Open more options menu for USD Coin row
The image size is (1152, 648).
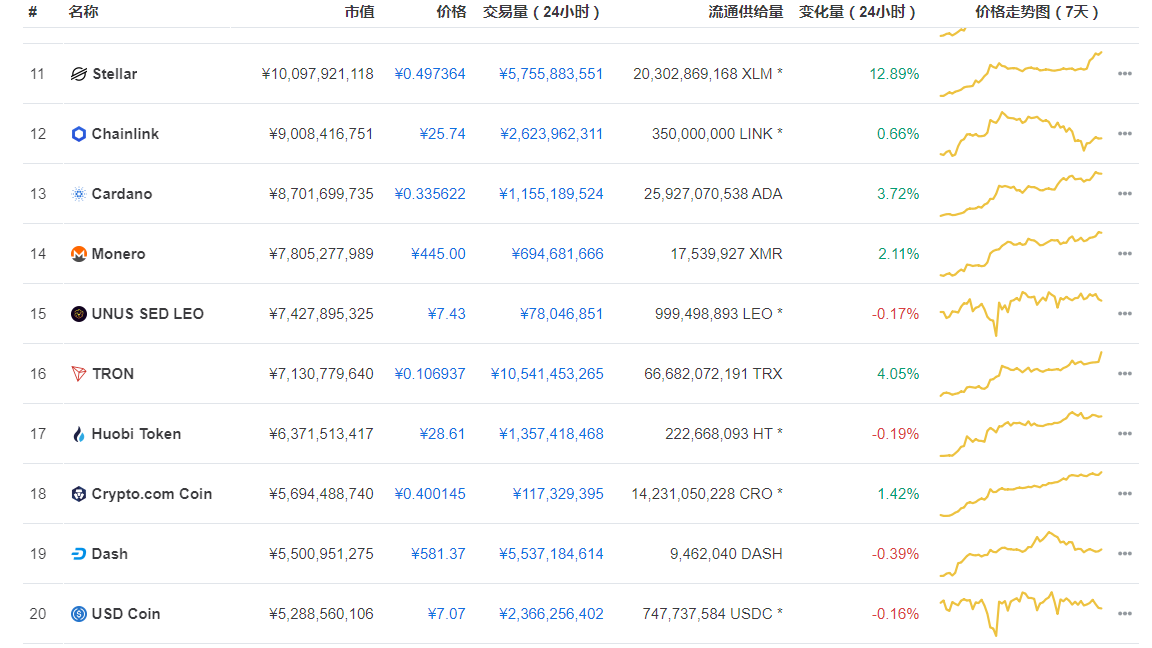pos(1124,614)
